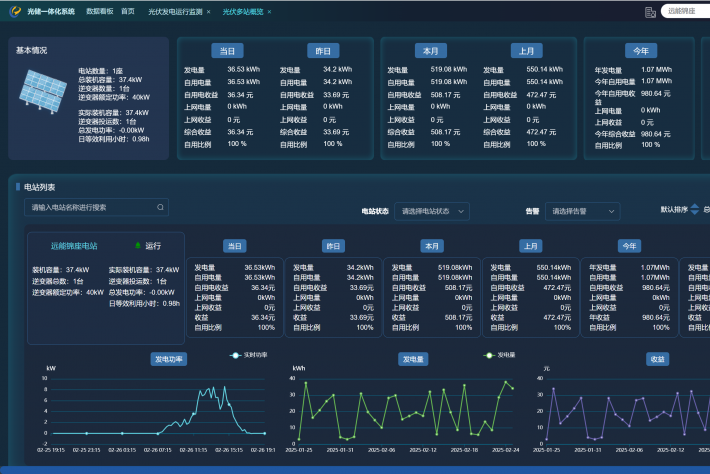Open the 数据看板 menu
Image resolution: width=710 pixels, height=474 pixels.
click(x=99, y=11)
